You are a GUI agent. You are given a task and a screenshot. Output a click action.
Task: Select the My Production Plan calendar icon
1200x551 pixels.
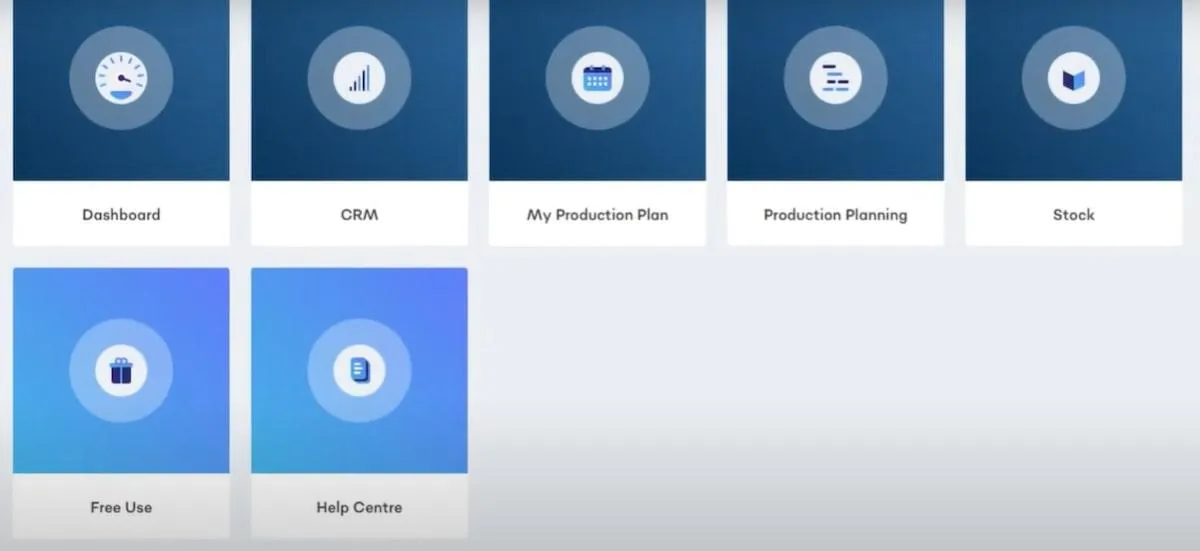coord(597,78)
